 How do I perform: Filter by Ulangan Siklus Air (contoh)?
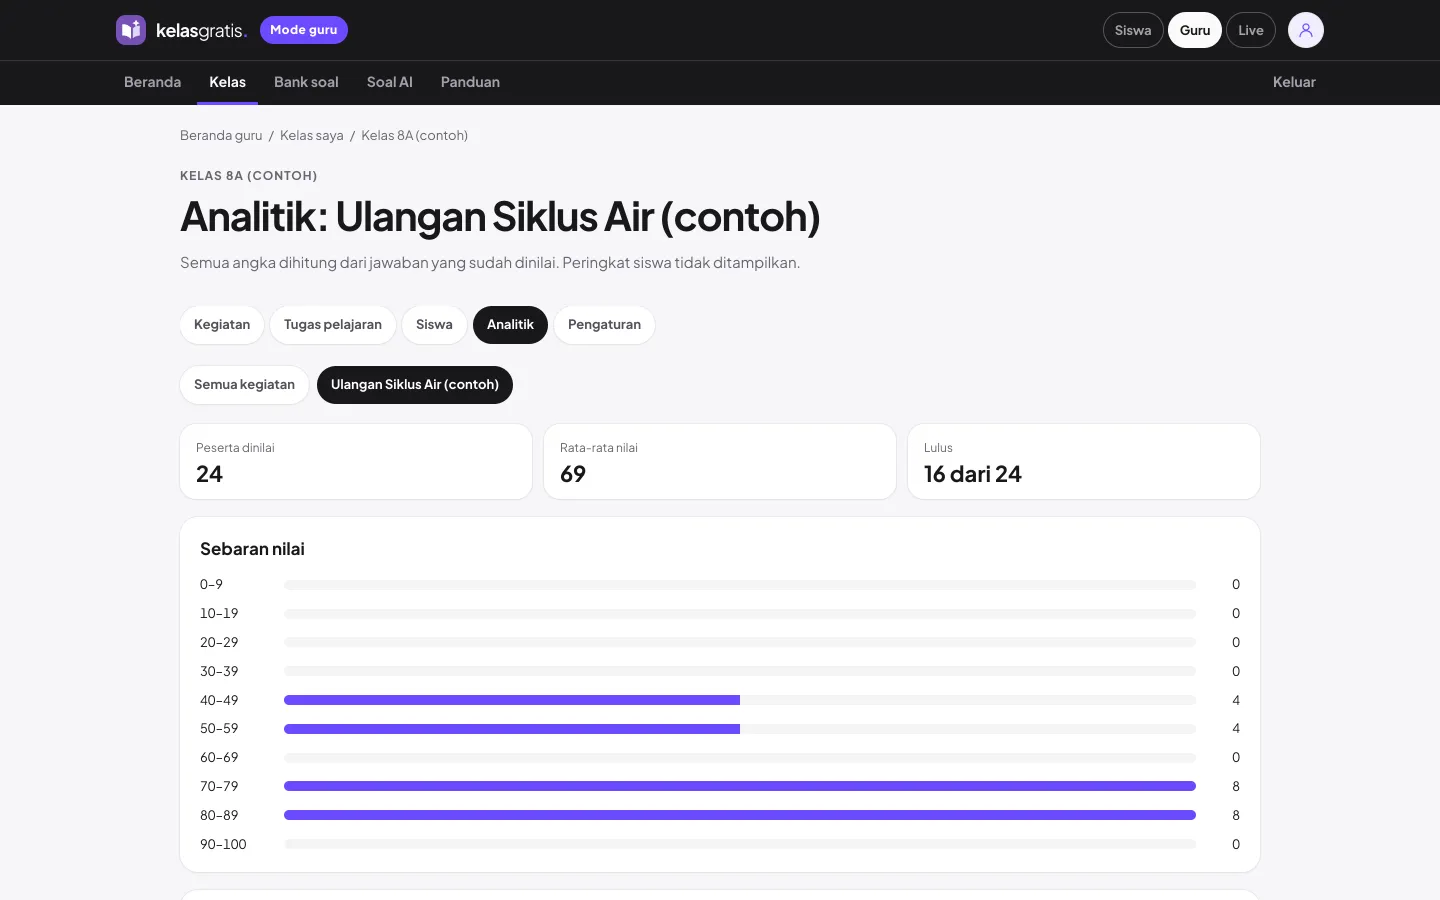coord(415,385)
